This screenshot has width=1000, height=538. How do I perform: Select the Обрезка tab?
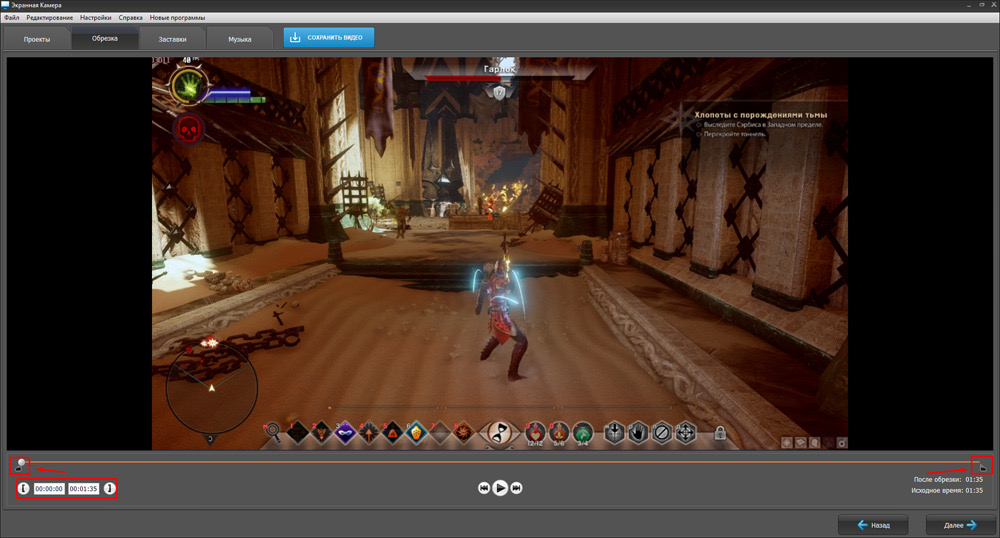pyautogui.click(x=105, y=38)
